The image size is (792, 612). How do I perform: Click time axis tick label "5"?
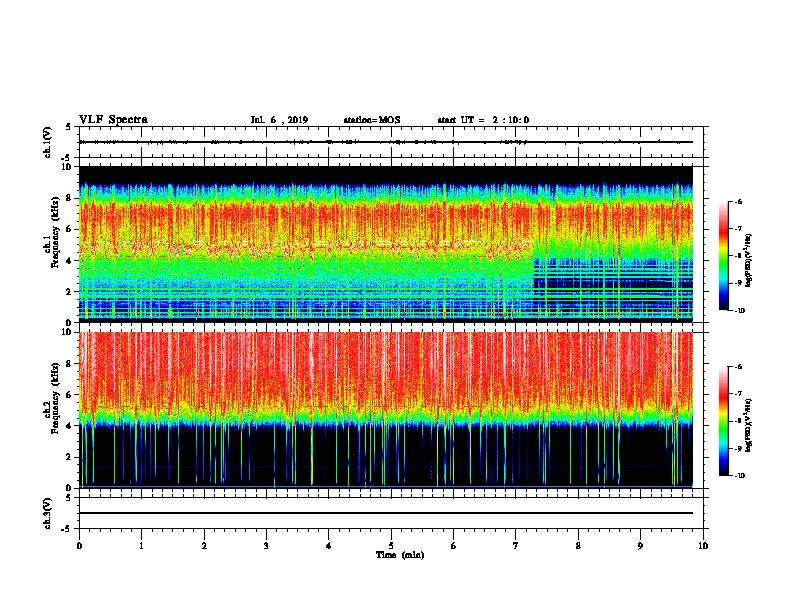[x=391, y=546]
